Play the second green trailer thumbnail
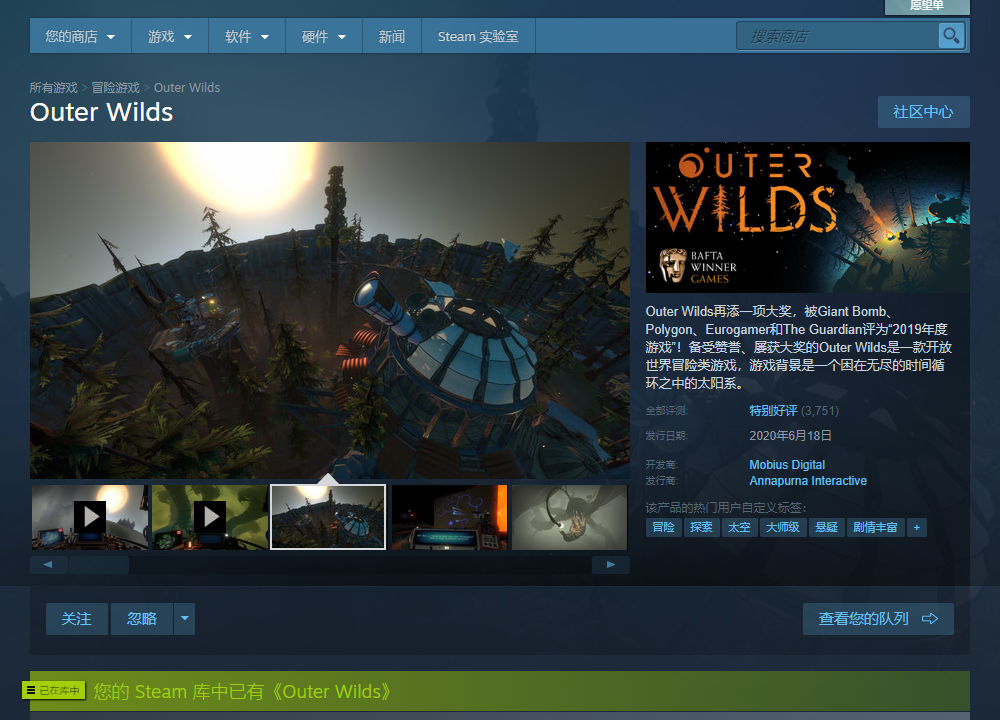The height and width of the screenshot is (720, 1000). (x=210, y=517)
